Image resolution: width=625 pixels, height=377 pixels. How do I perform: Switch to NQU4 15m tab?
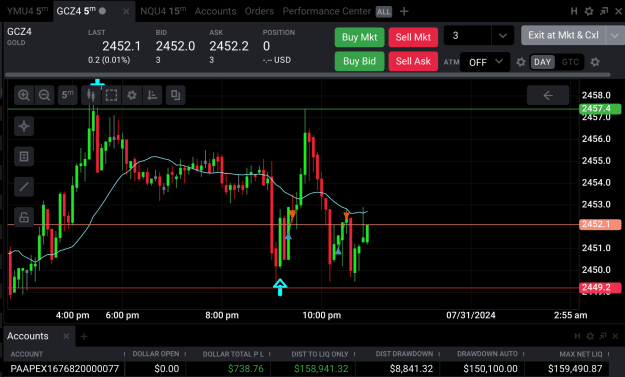tap(163, 11)
